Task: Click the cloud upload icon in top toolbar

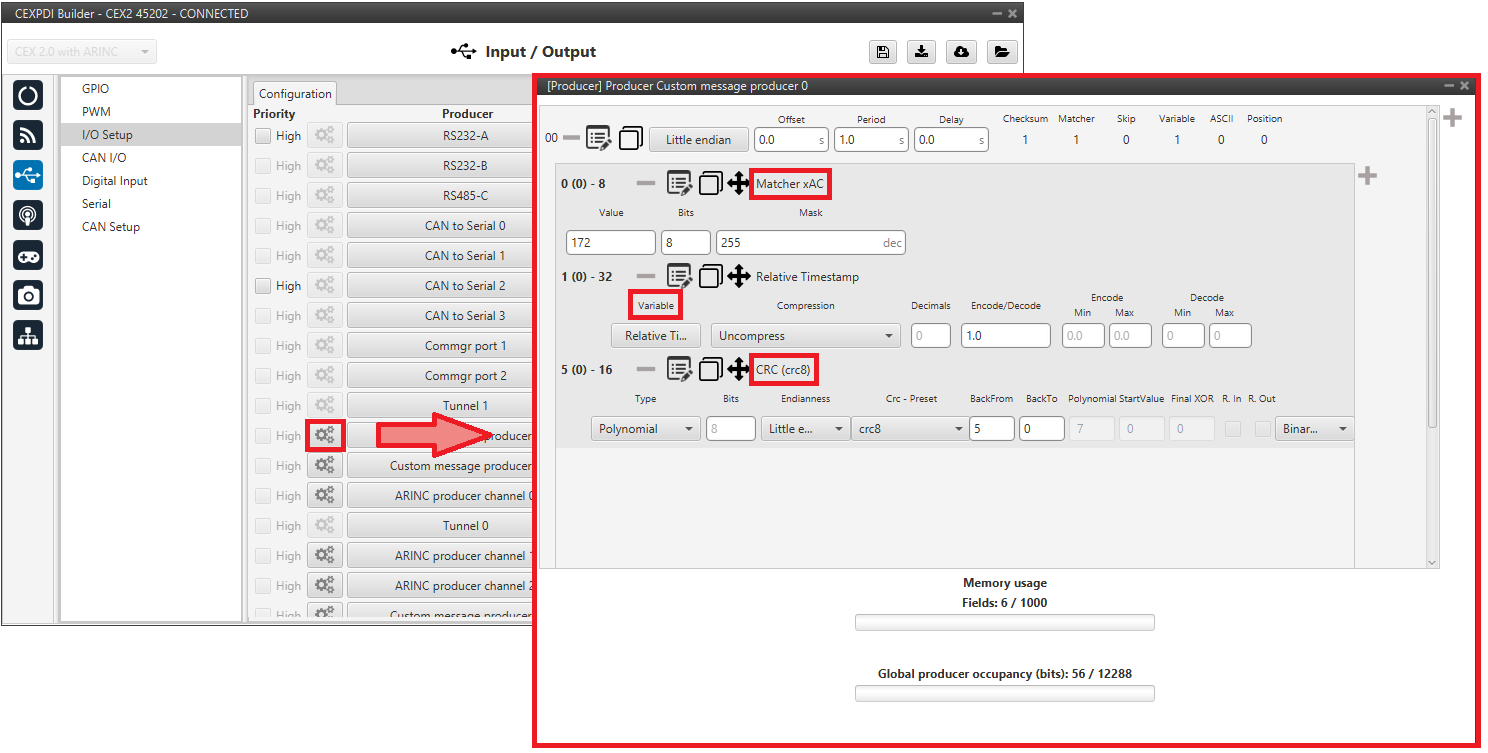Action: pos(960,52)
